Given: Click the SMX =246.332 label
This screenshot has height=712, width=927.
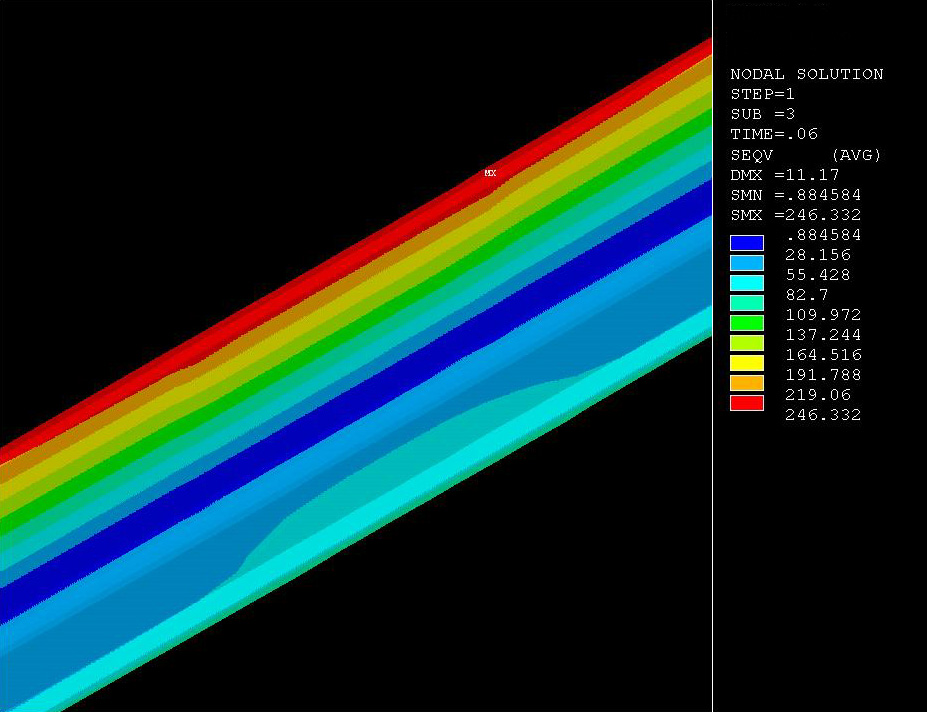Looking at the screenshot, I should (795, 215).
